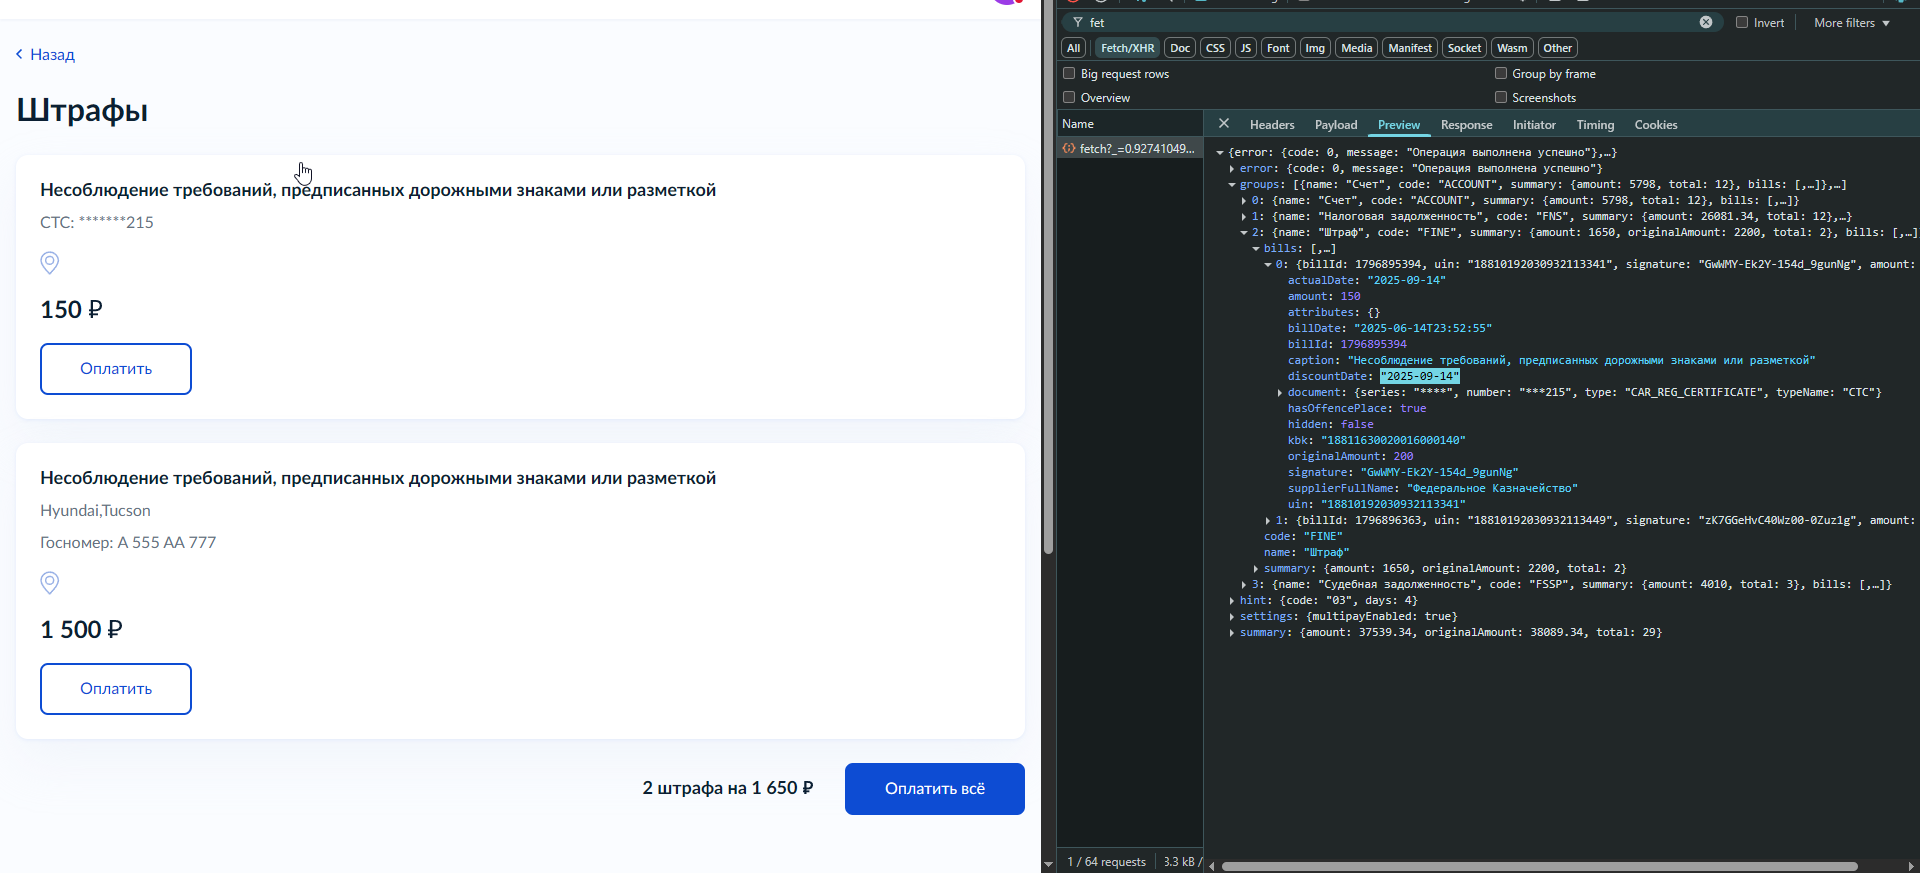Switch to the Cookies tab
The width and height of the screenshot is (1920, 873).
tap(1656, 125)
